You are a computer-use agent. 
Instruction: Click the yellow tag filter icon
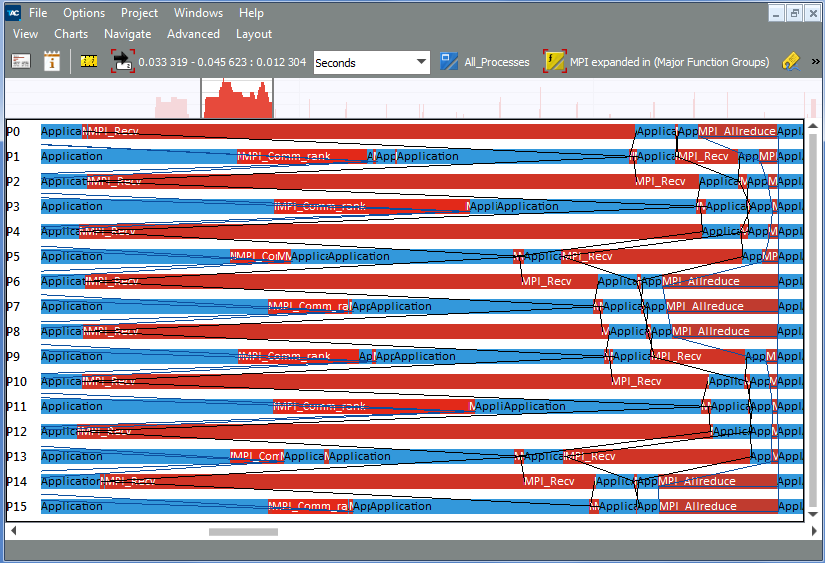point(790,61)
